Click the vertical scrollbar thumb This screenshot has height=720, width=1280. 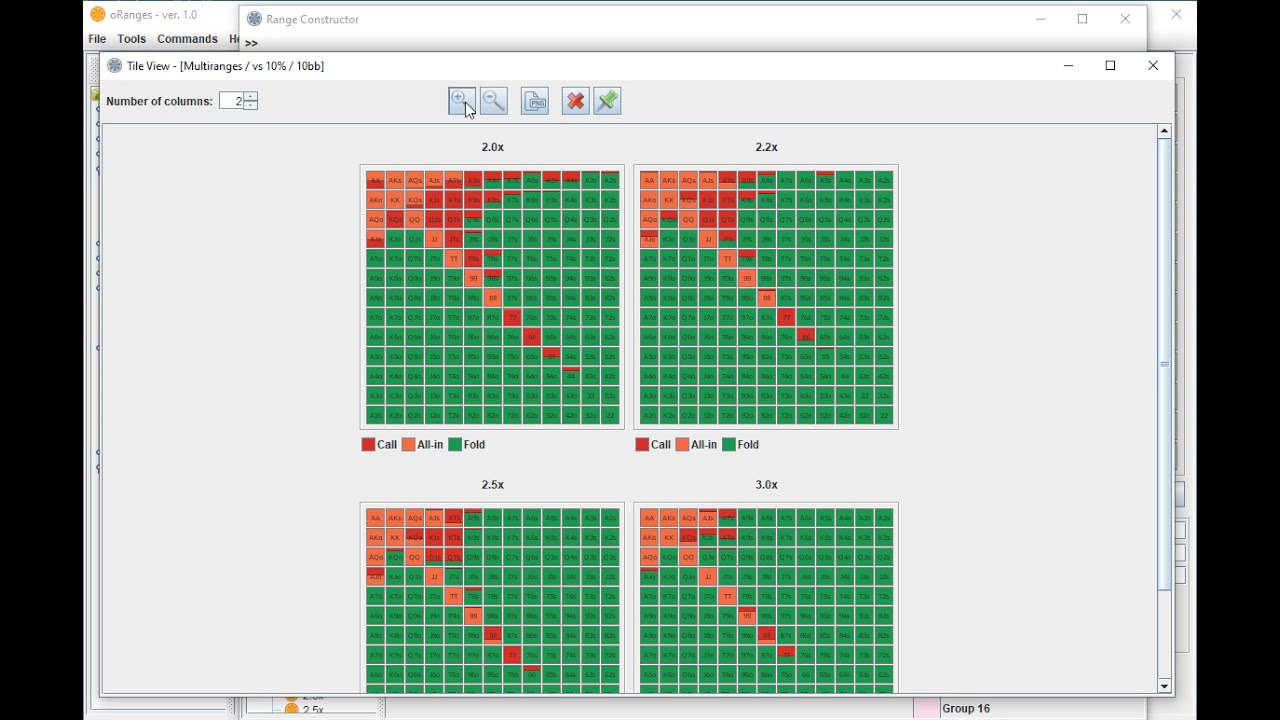(1165, 364)
